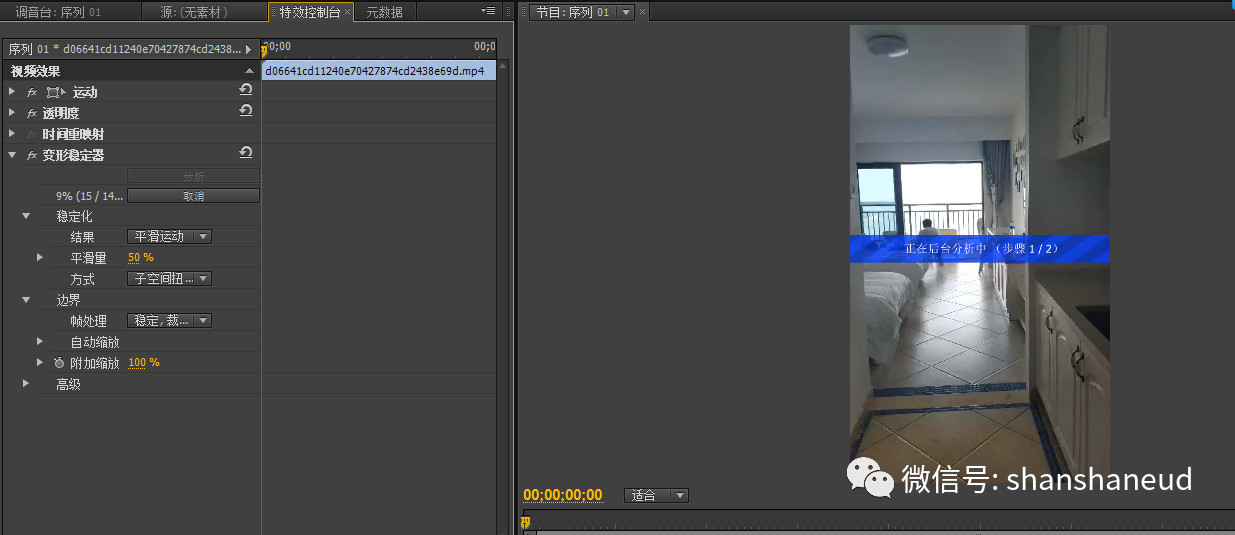Open the 结果 dropdown showing 平滑运动
This screenshot has height=535, width=1235.
pyautogui.click(x=169, y=237)
